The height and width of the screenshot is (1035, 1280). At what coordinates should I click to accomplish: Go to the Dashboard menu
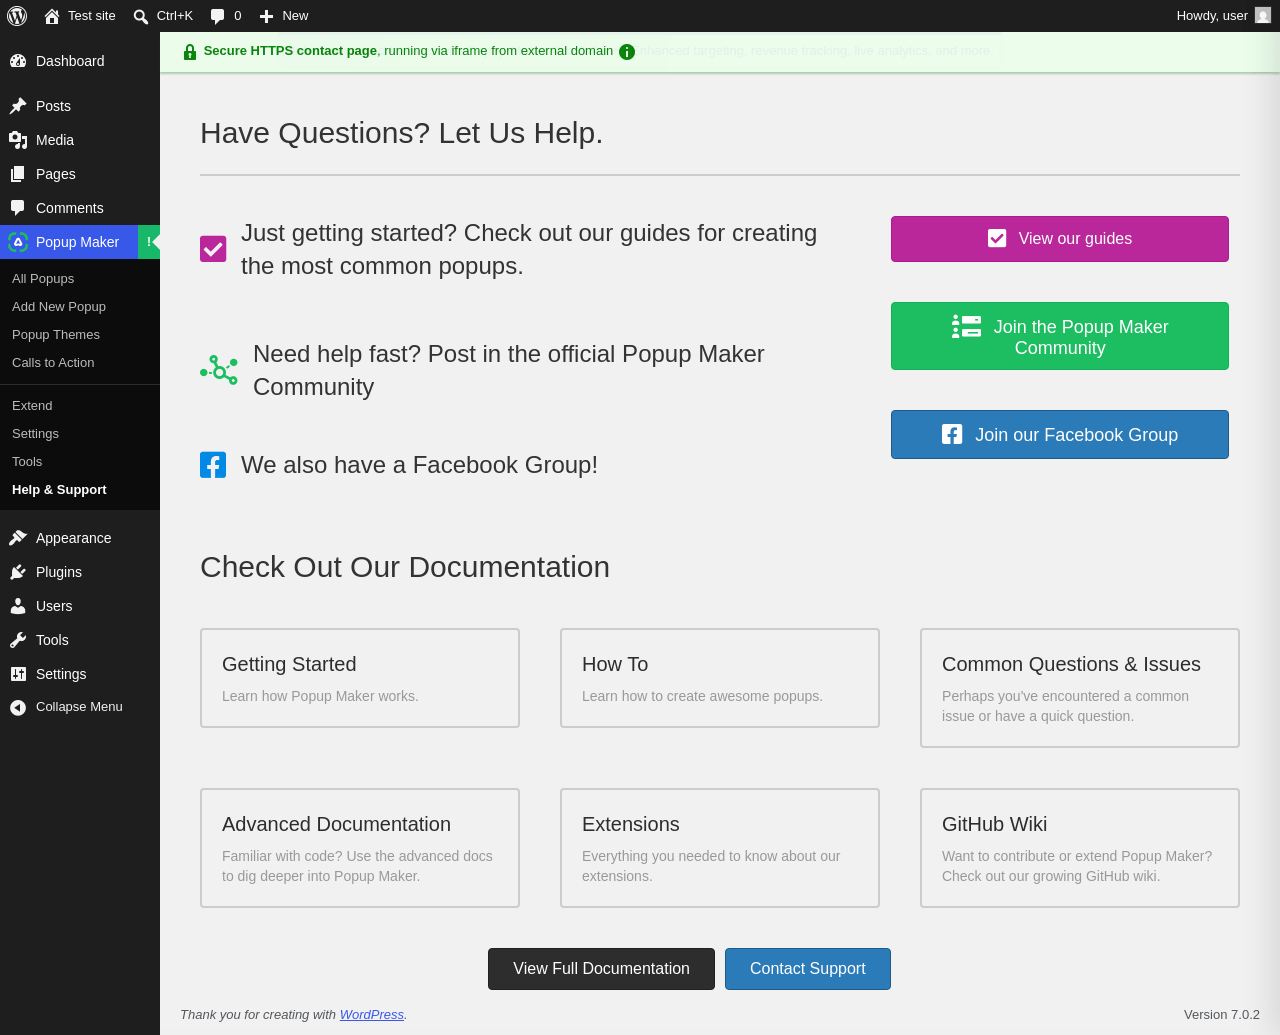pyautogui.click(x=80, y=61)
